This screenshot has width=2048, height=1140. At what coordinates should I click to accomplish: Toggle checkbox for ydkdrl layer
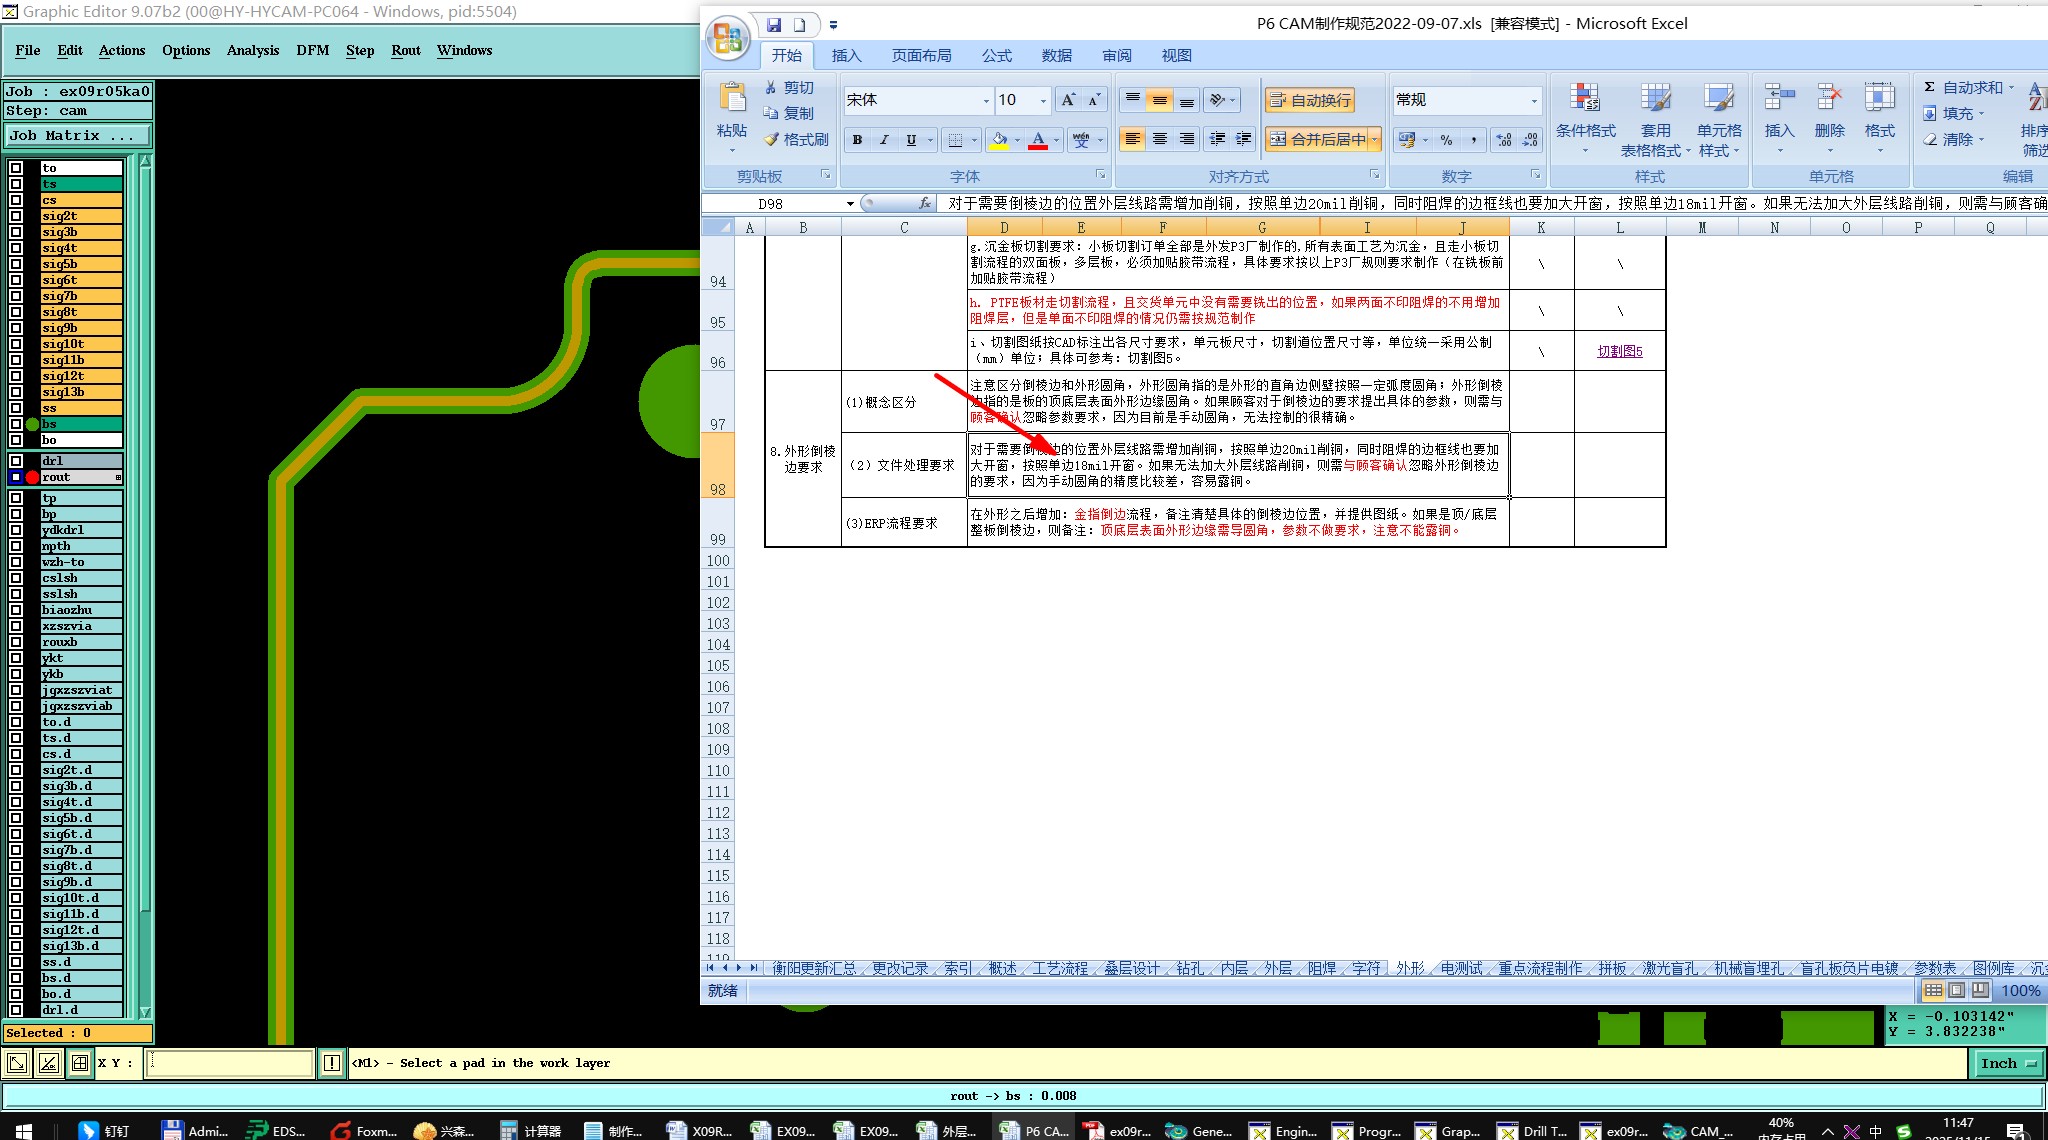coord(16,530)
